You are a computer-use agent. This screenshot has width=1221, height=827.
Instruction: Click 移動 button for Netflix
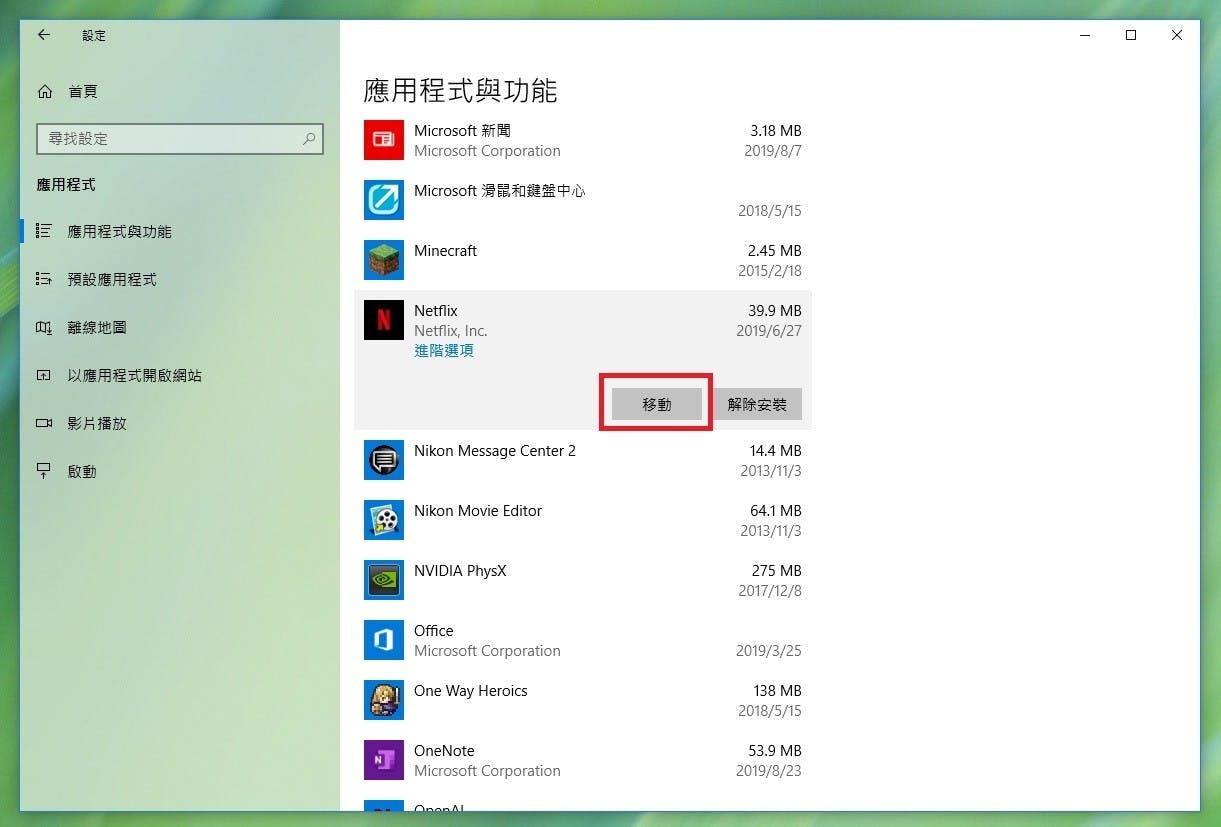coord(657,404)
